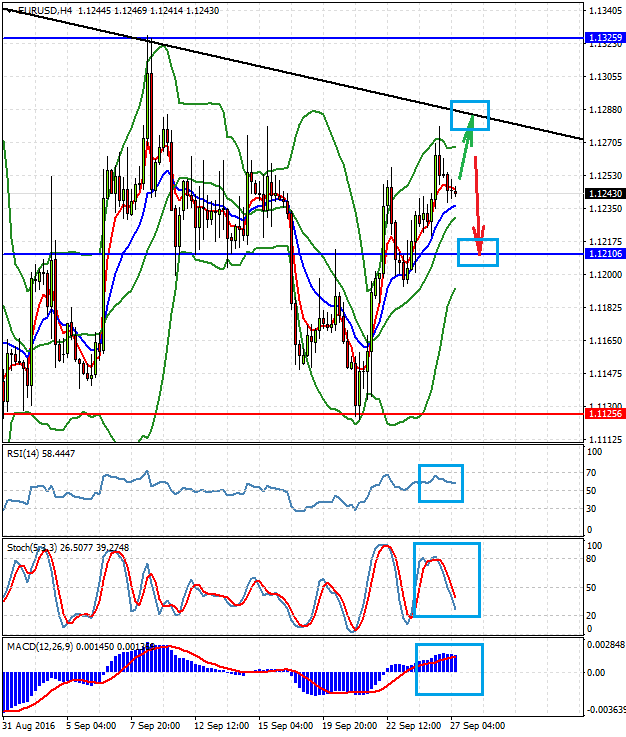Click the red 1.11256 price label
Screen dimensions: 626x737
click(x=604, y=413)
